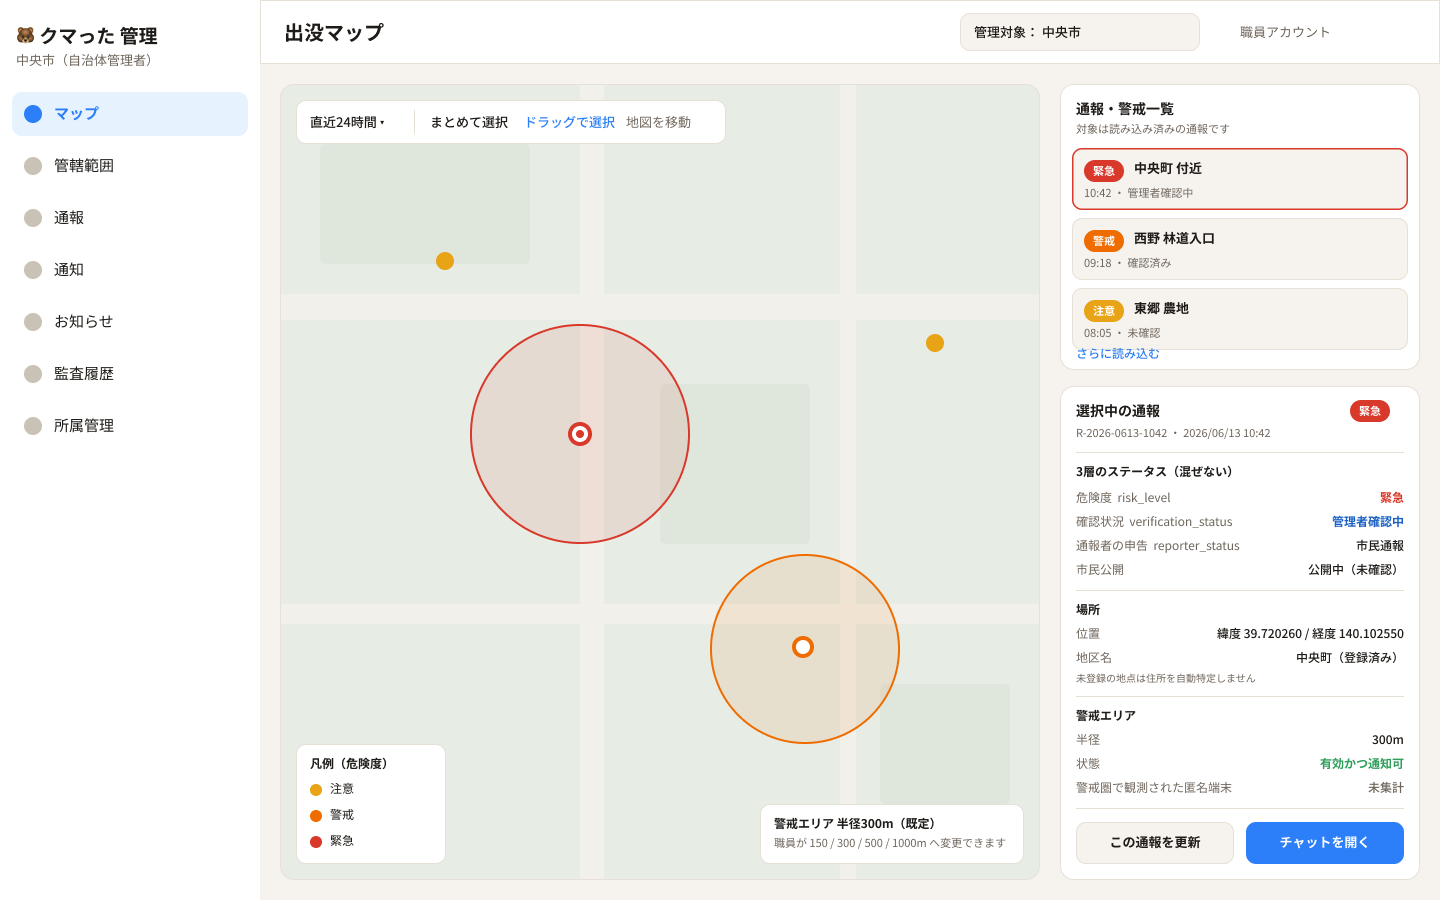
Task: Open お知らせ in the sidebar
Action: pos(130,322)
